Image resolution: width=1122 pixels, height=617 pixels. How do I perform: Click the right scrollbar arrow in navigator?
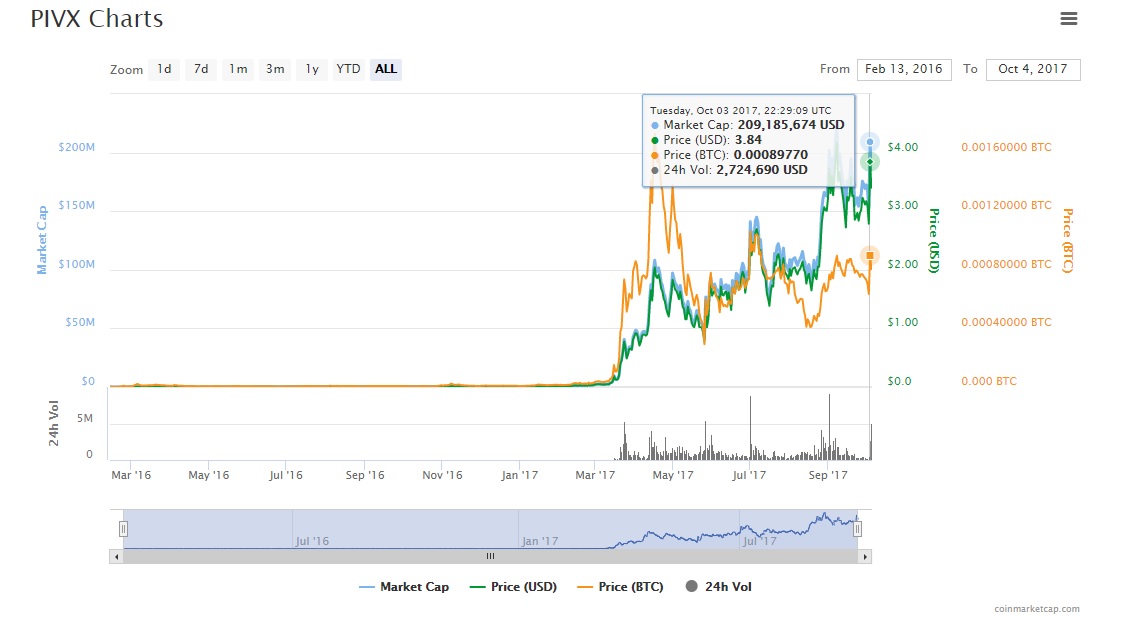[x=864, y=556]
